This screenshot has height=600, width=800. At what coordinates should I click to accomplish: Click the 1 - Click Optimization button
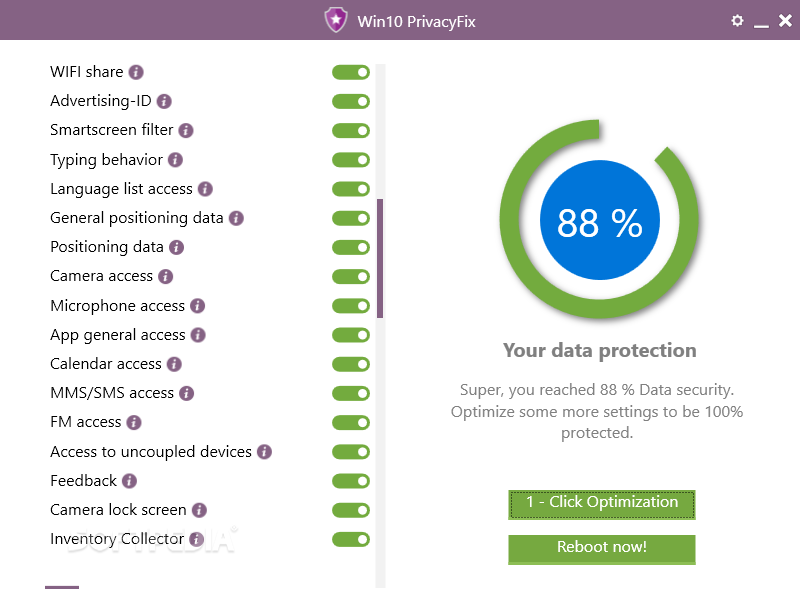(x=602, y=505)
